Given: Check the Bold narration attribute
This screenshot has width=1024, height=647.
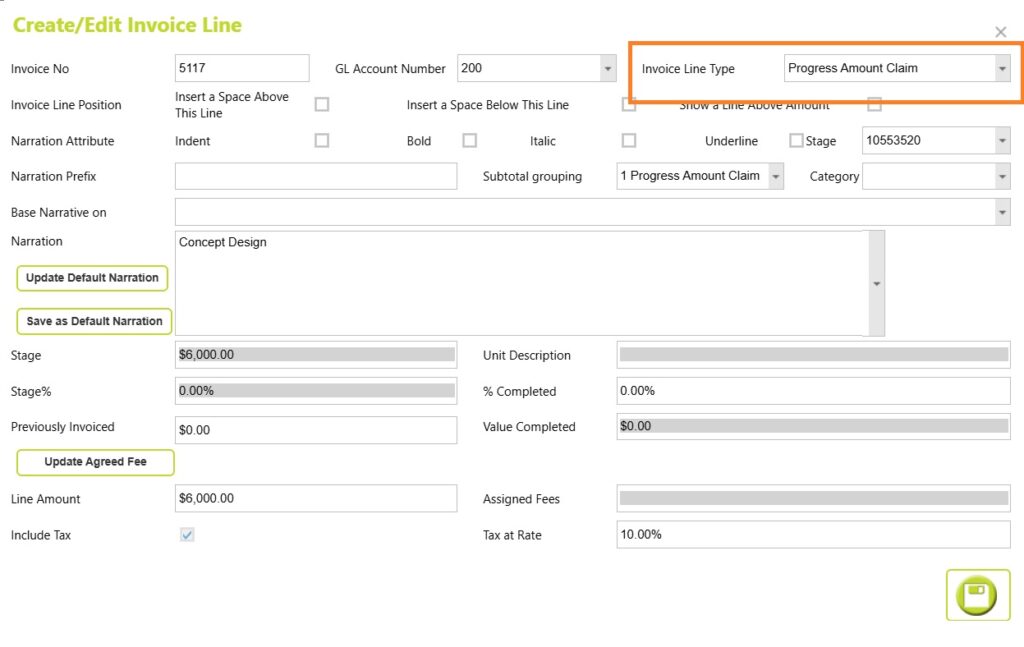Looking at the screenshot, I should (x=470, y=140).
